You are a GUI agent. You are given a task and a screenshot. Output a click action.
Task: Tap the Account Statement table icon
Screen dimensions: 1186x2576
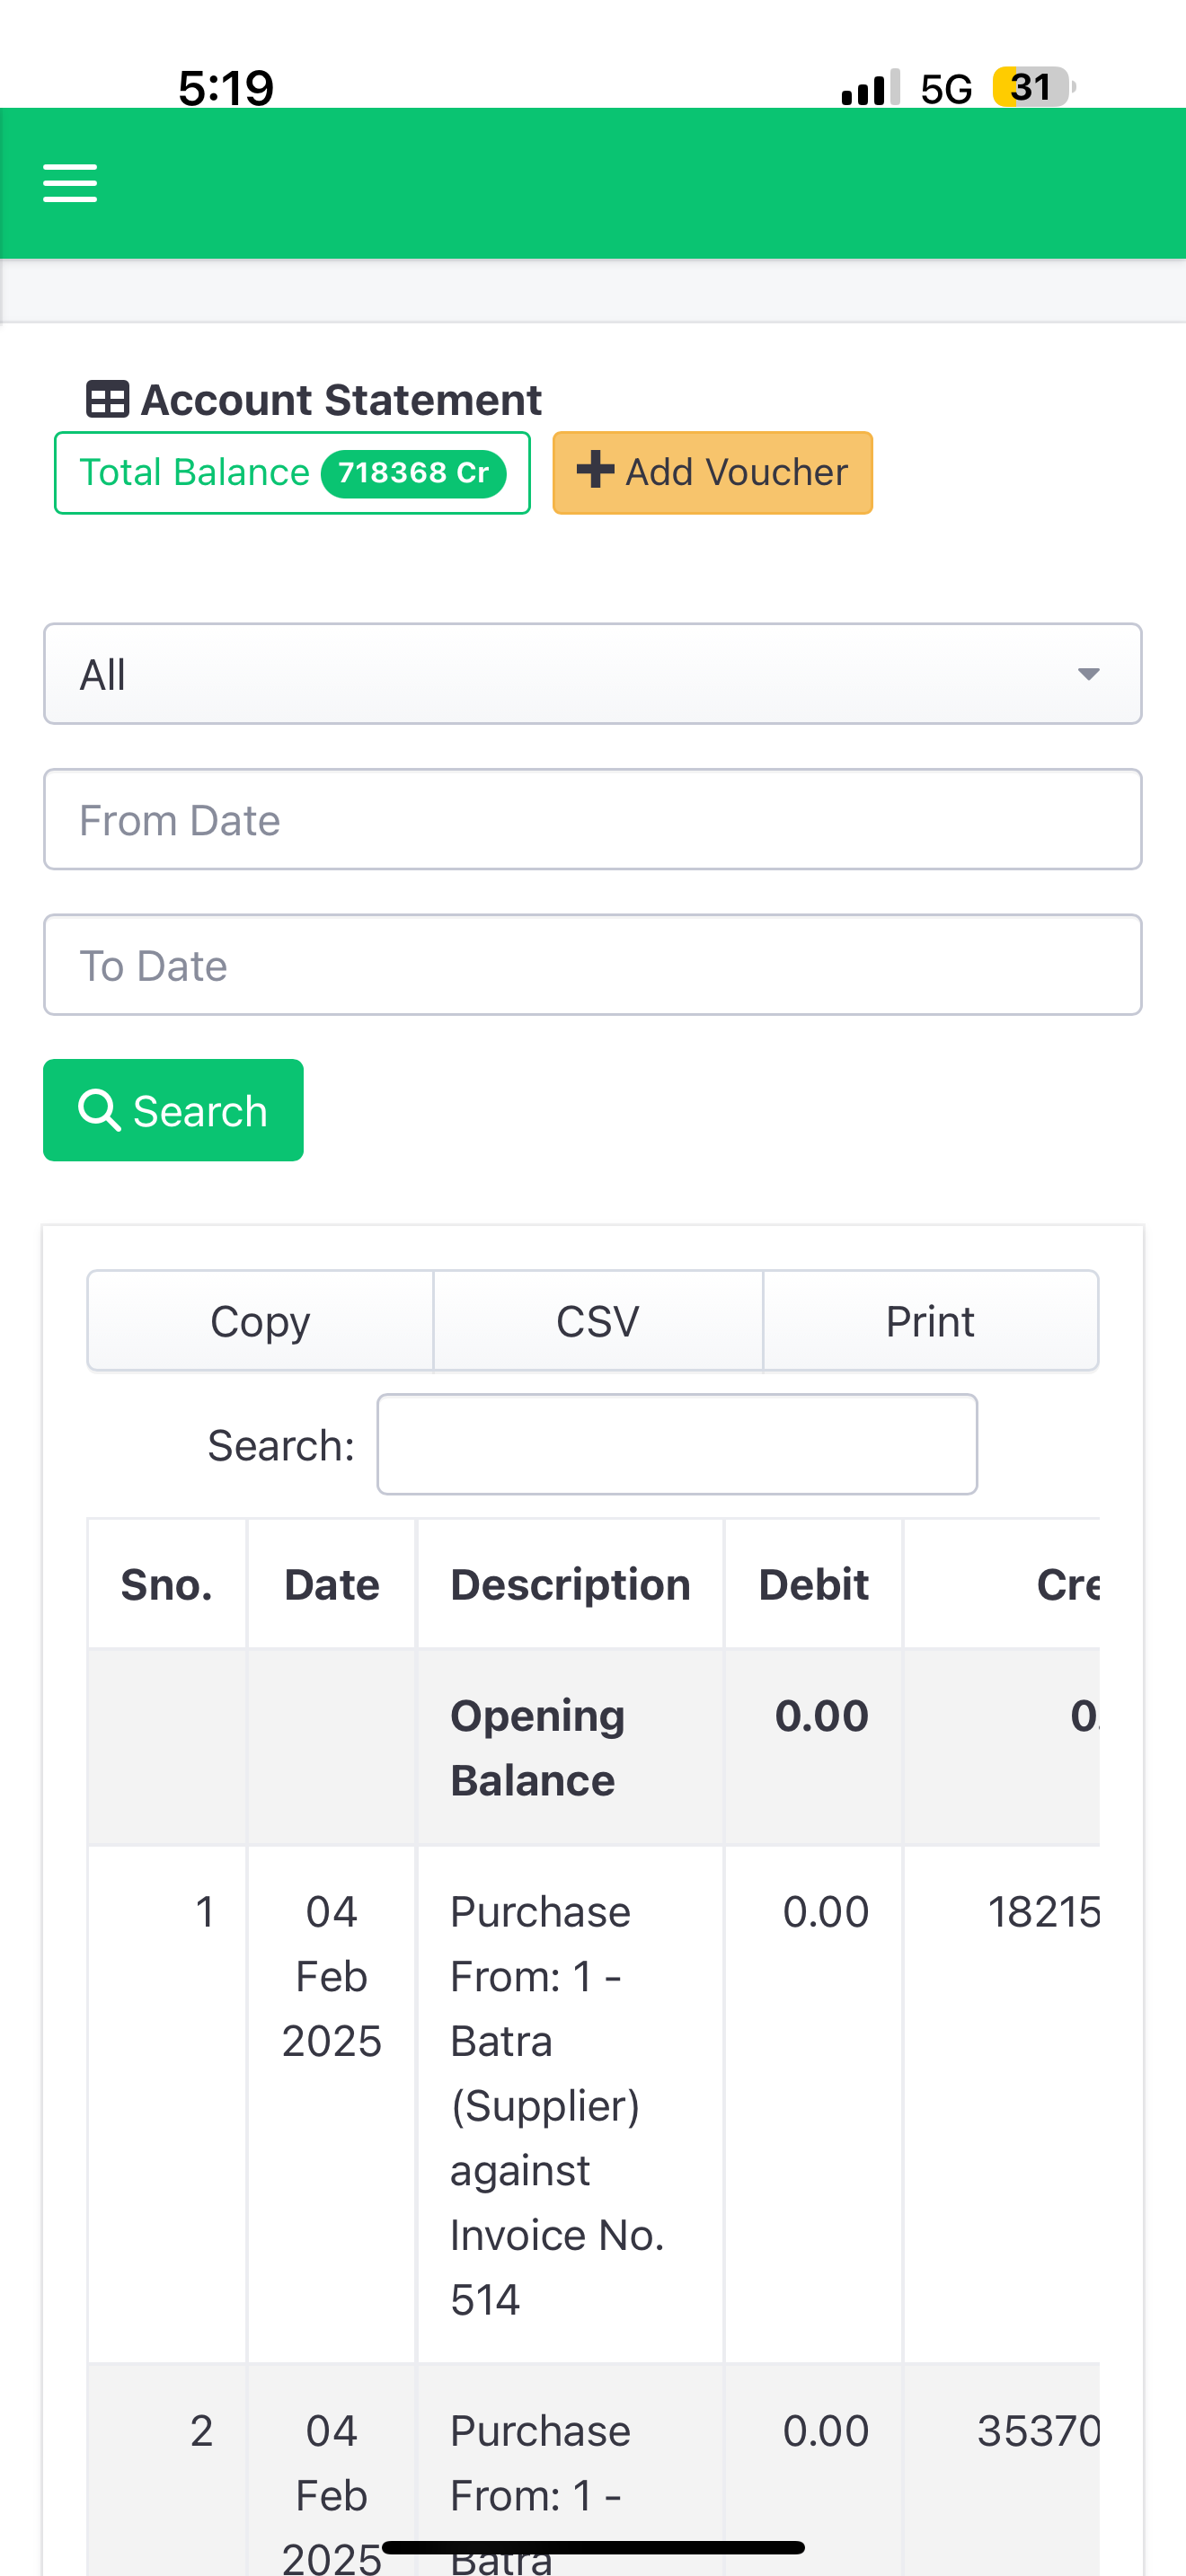pos(107,400)
